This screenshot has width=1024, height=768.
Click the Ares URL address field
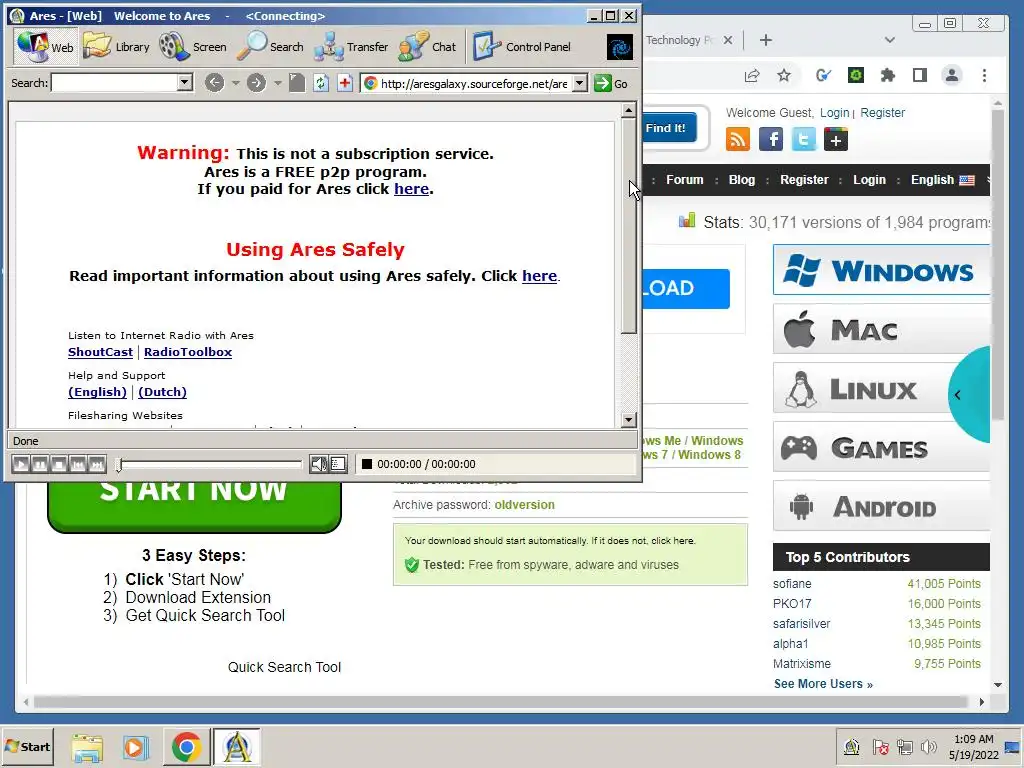click(466, 84)
